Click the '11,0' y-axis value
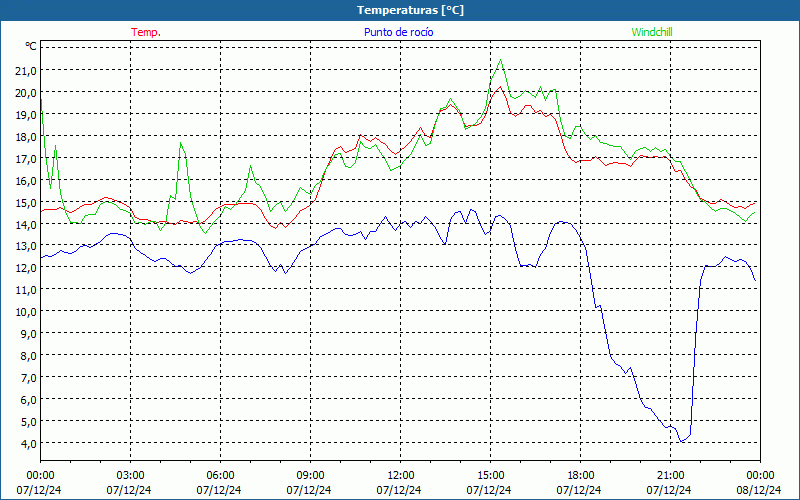Viewport: 800px width, 500px height. [26, 290]
